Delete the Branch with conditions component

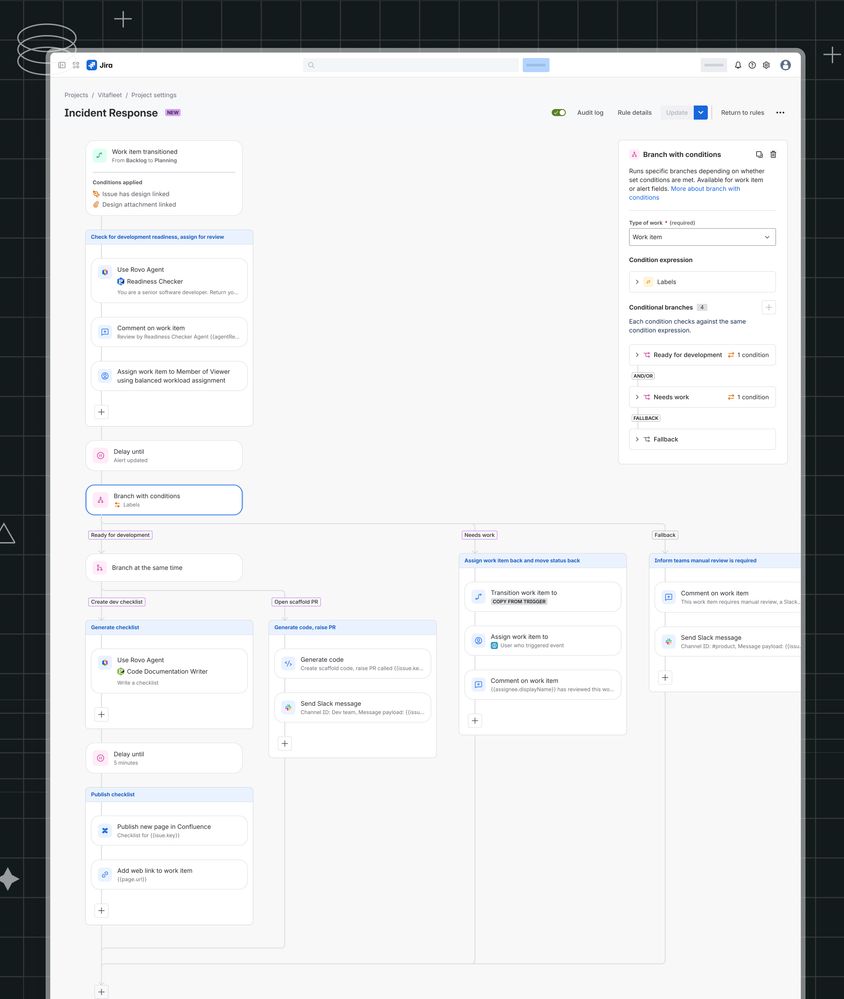click(773, 154)
